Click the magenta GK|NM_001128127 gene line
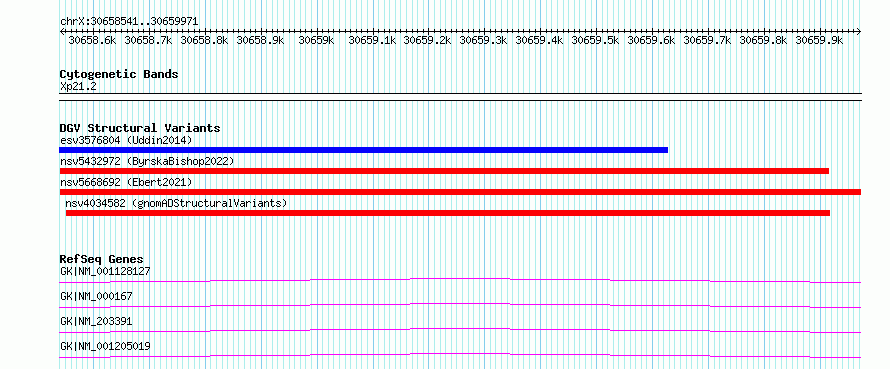 460,280
